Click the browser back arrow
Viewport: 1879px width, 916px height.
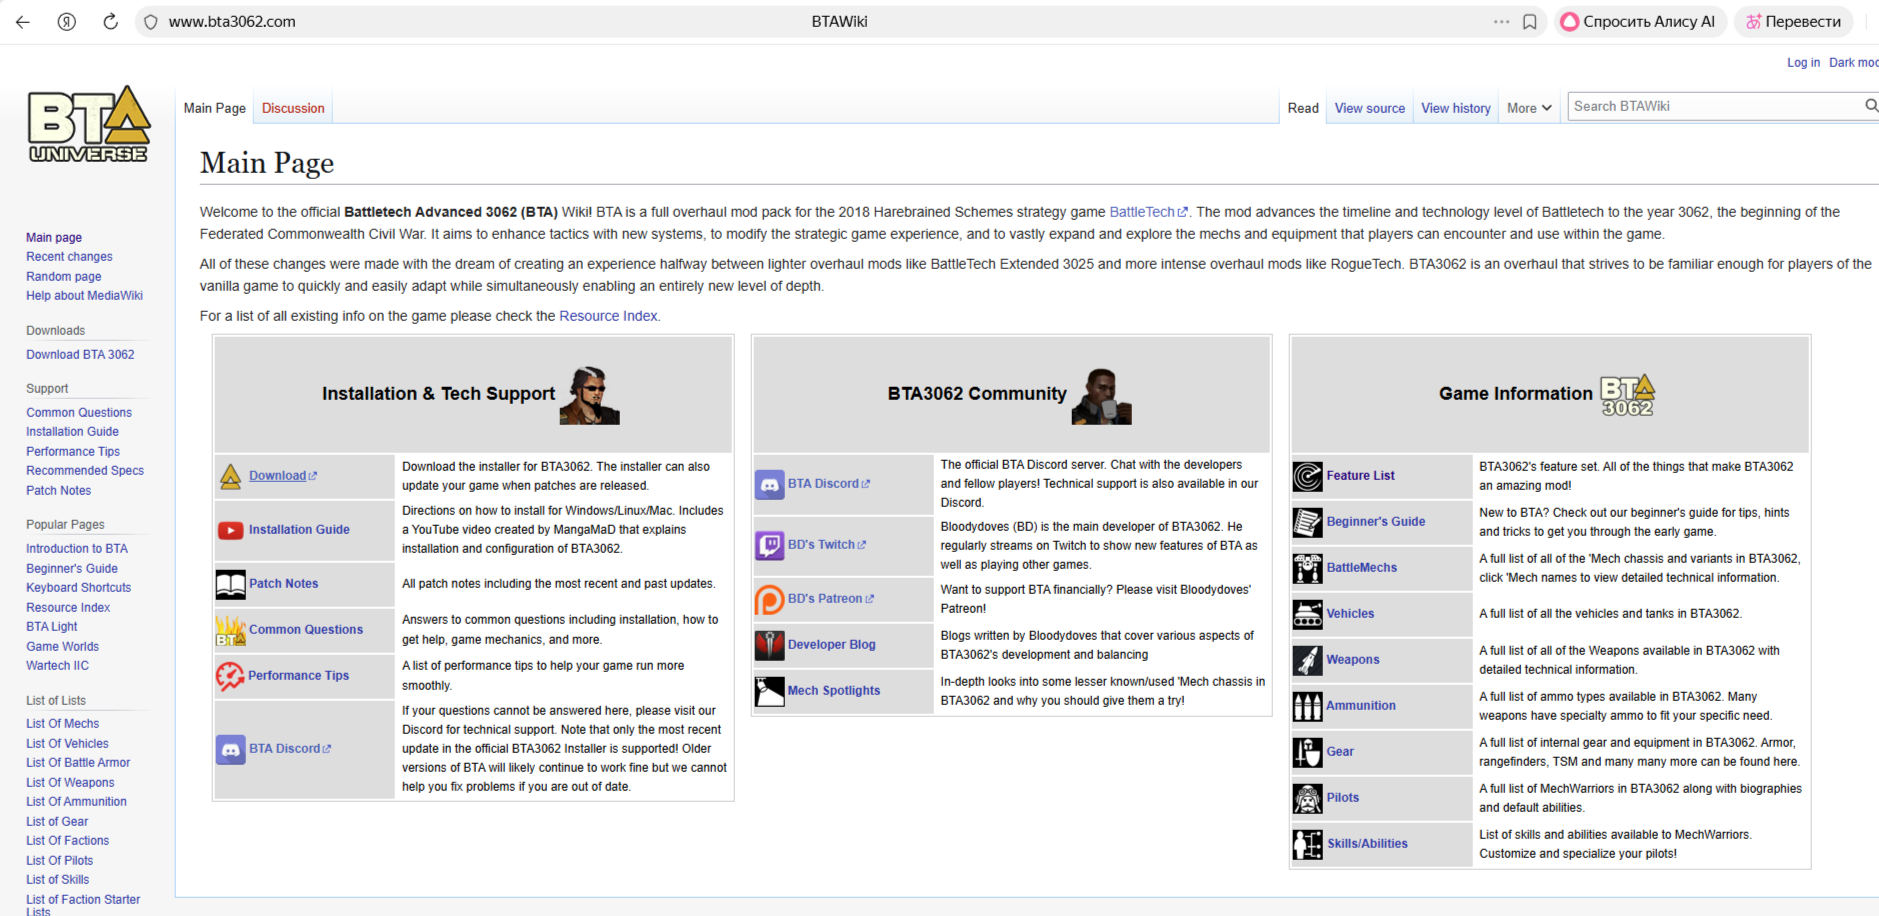(23, 22)
